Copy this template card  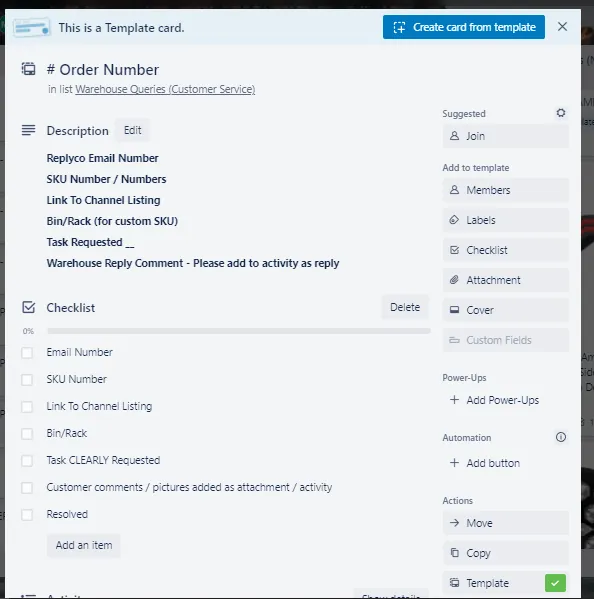[x=505, y=553]
